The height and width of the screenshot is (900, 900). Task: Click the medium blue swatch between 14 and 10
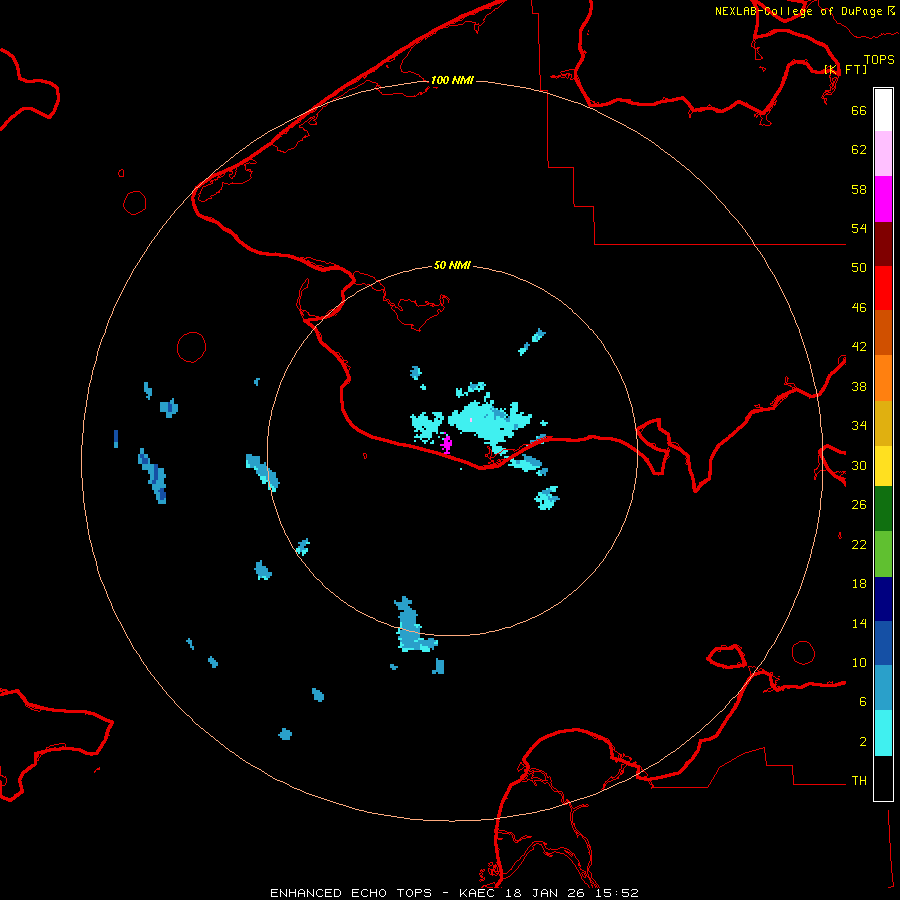[x=883, y=643]
